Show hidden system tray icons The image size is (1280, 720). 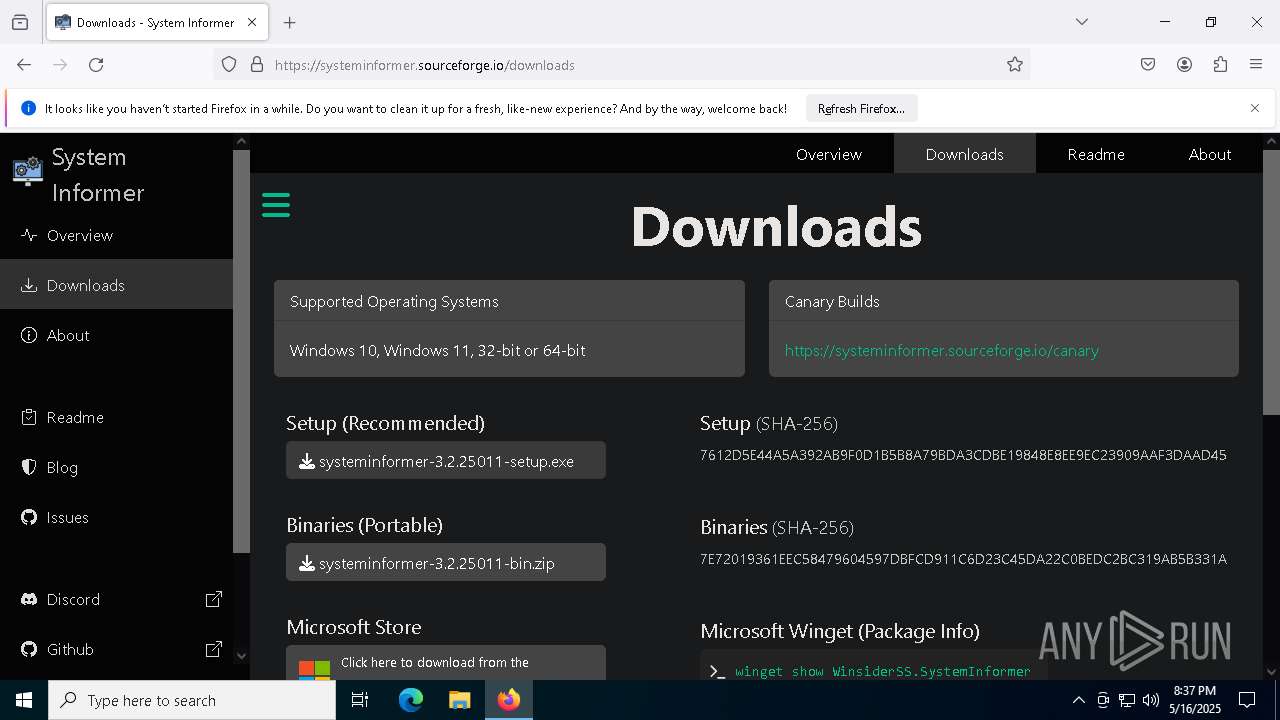click(x=1078, y=700)
